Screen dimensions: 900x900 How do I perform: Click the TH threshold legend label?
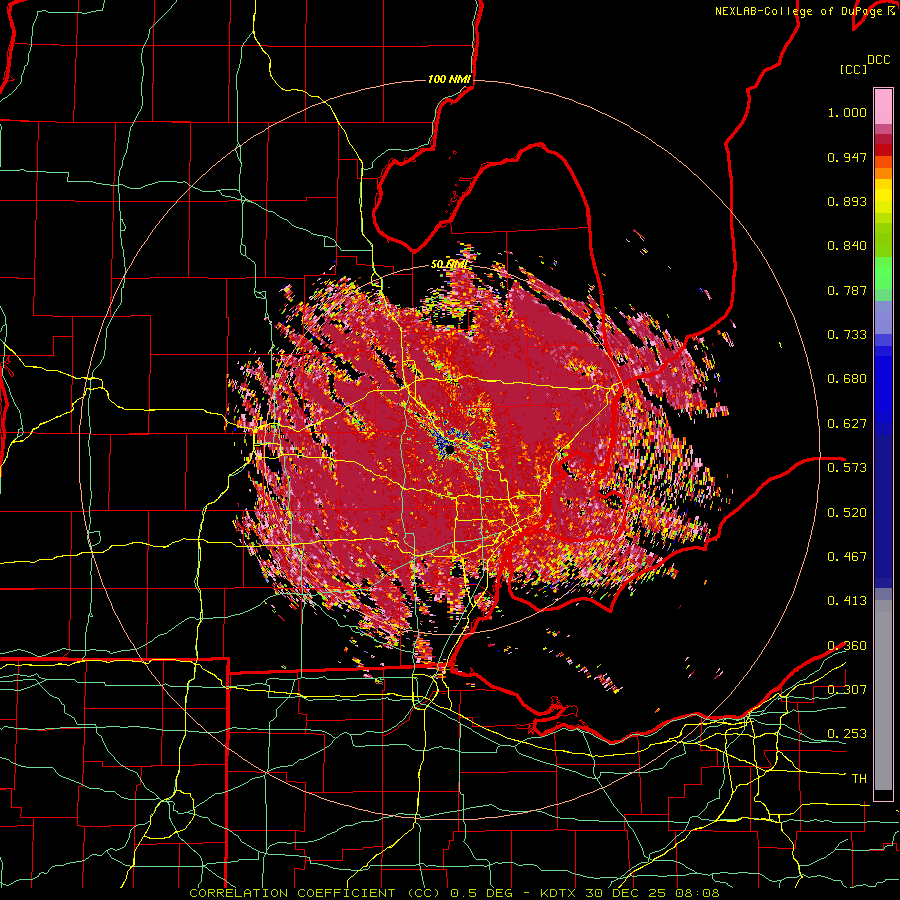[859, 779]
